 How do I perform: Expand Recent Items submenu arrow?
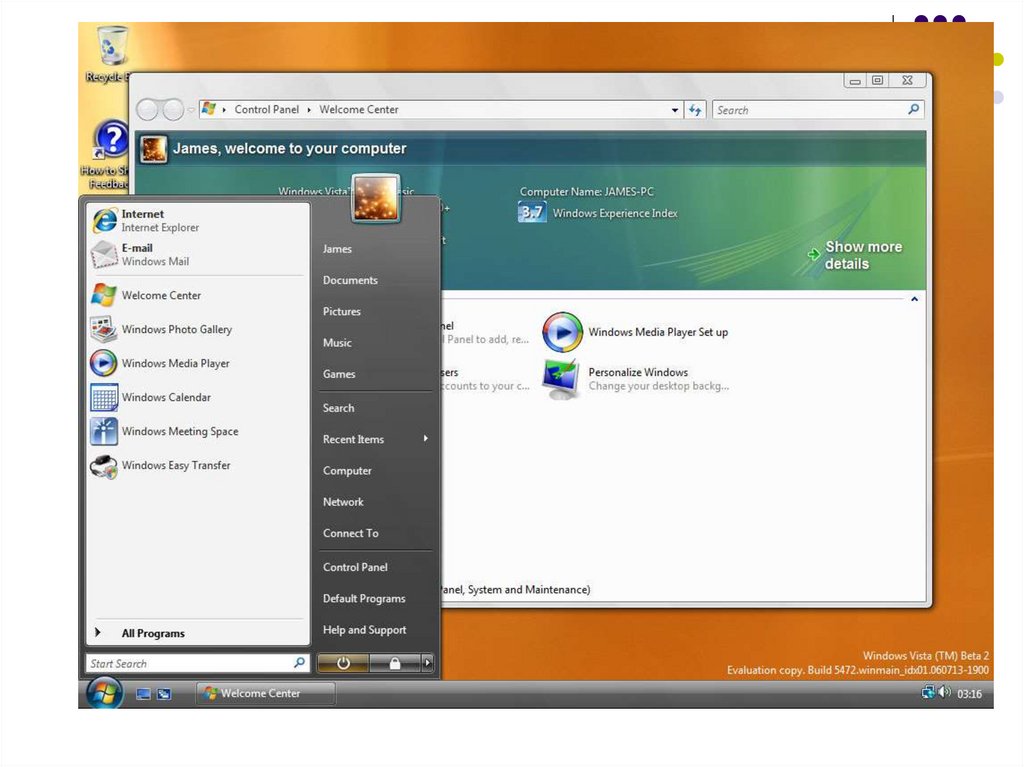tap(425, 438)
